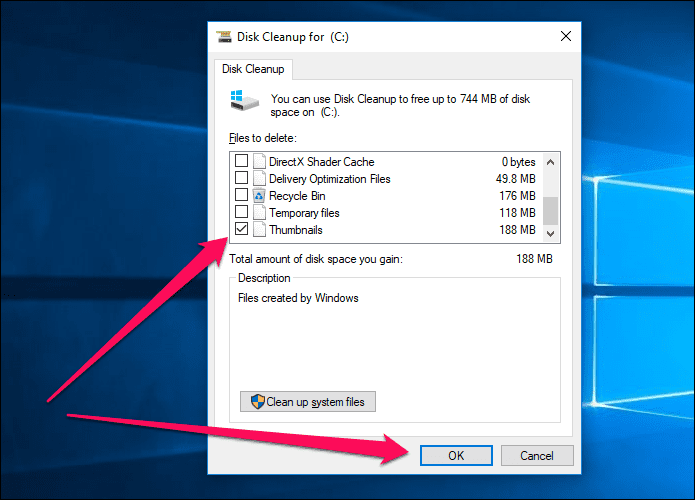This screenshot has height=500, width=695.
Task: Select the Temporary files row label
Action: click(x=304, y=213)
